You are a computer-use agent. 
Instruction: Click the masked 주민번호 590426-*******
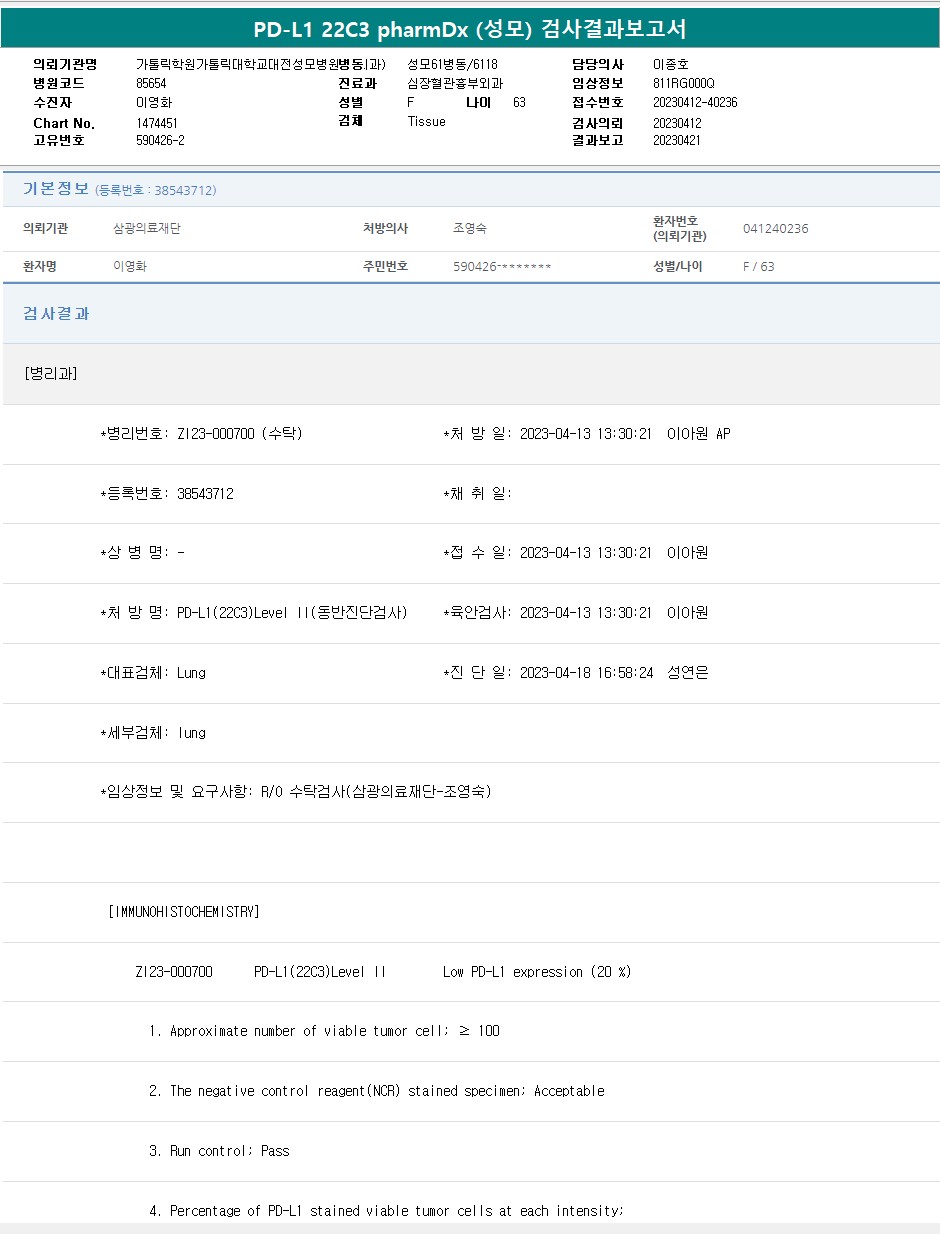[502, 266]
